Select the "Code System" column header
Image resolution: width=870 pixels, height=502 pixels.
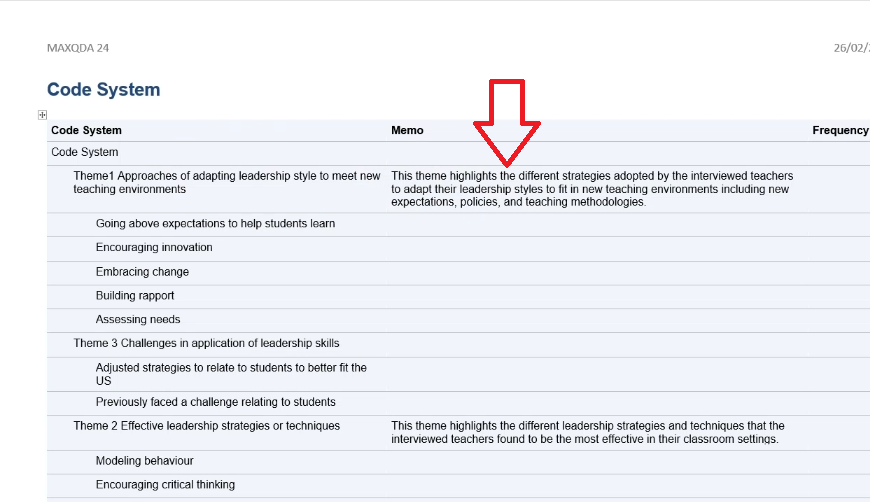point(86,130)
